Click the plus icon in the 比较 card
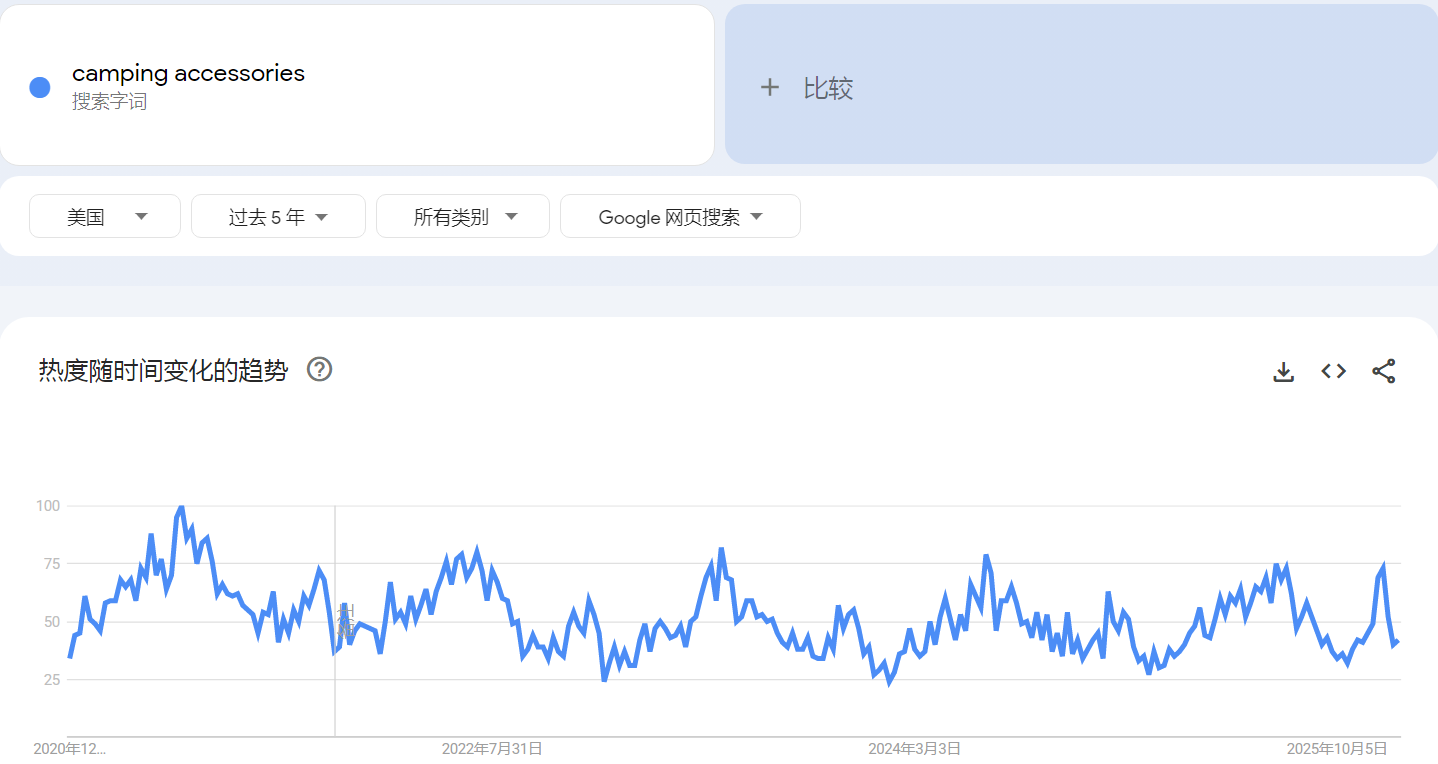 click(x=769, y=88)
